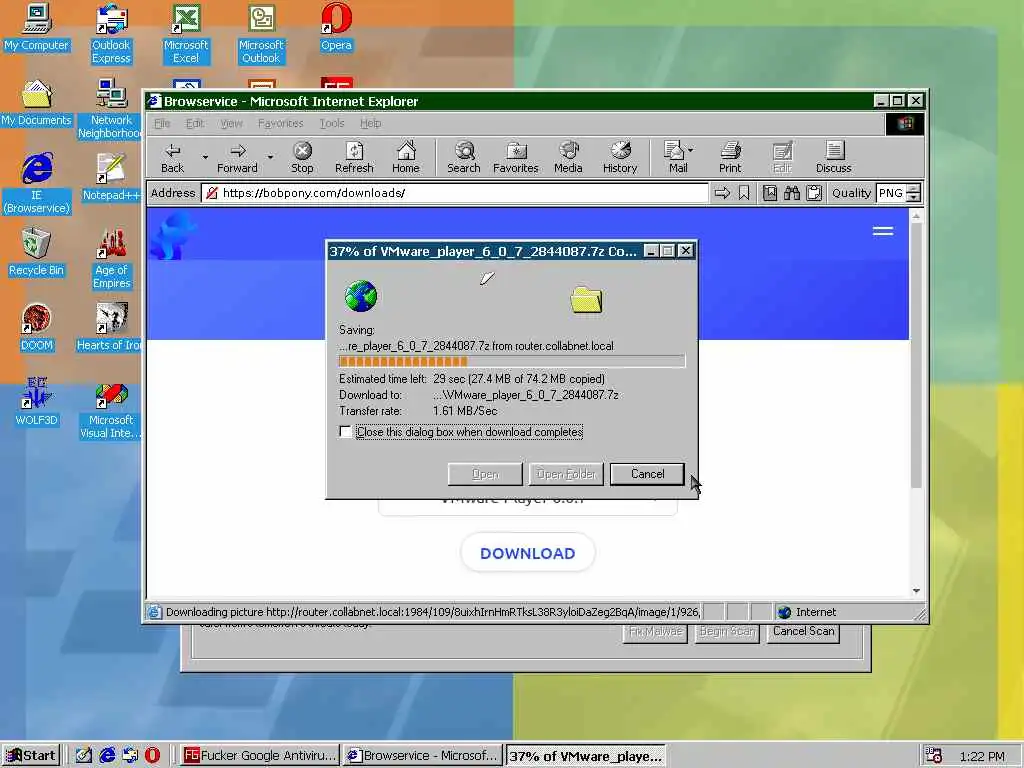
Task: Open Outlook Express desktop icon
Action: [x=111, y=33]
